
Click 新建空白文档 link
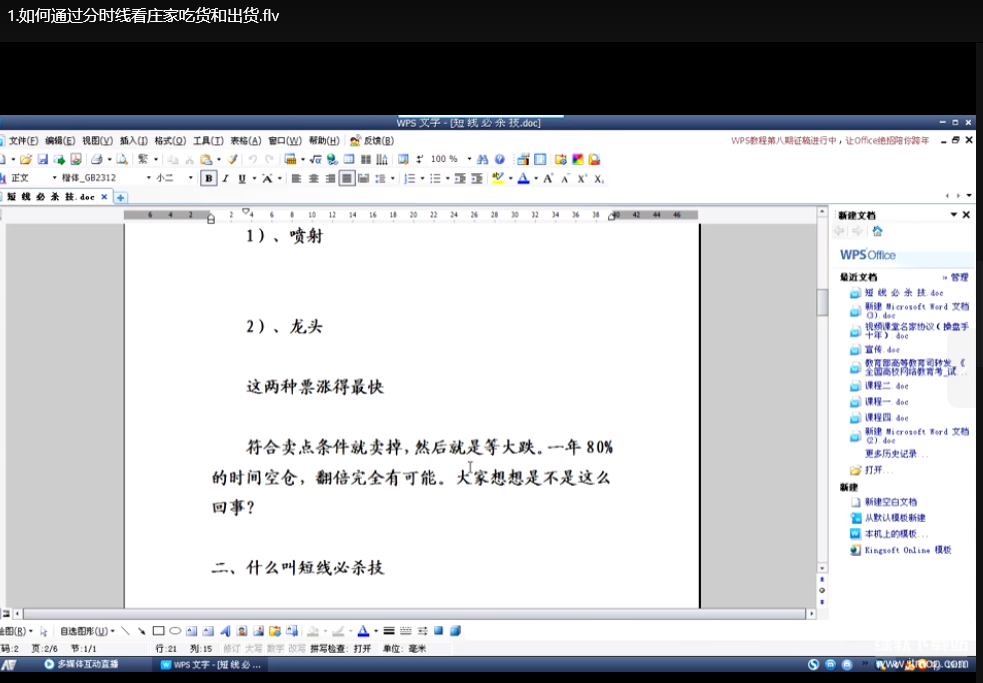pos(891,502)
